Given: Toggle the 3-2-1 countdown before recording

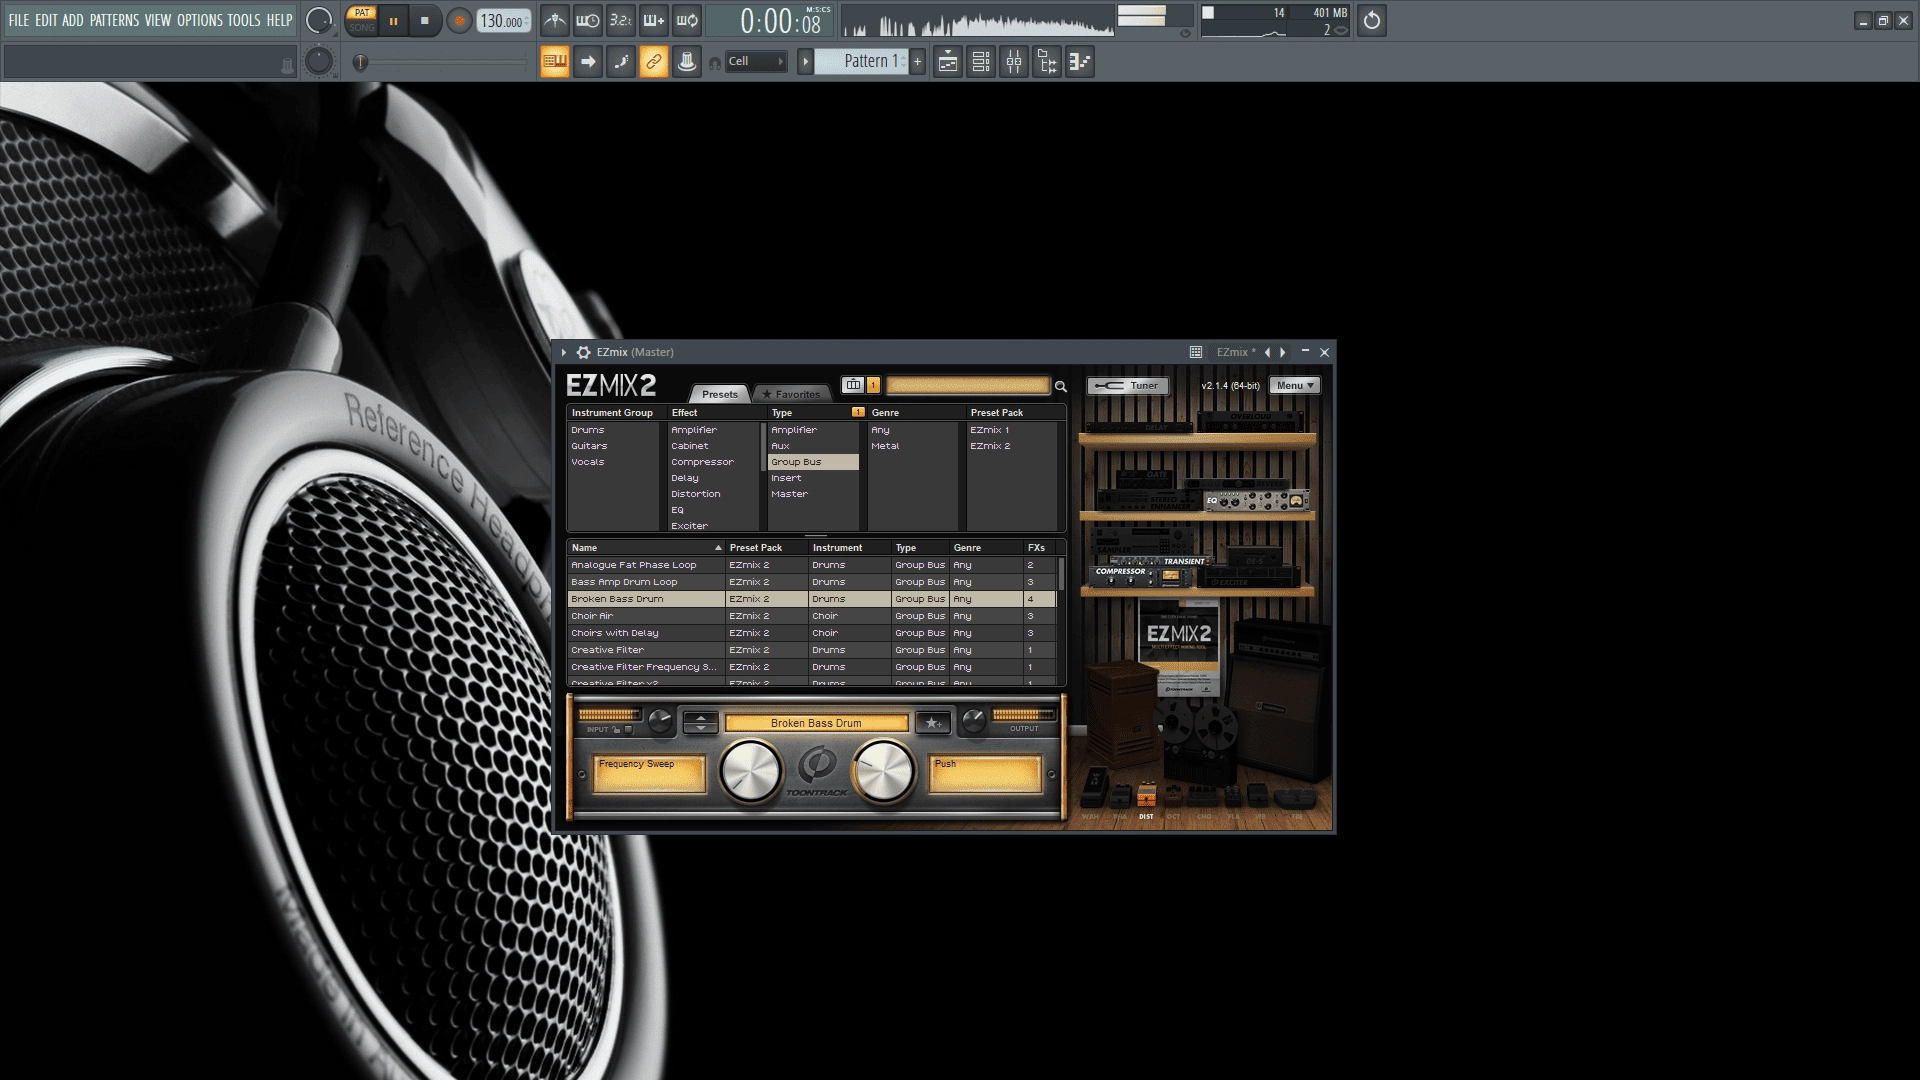Looking at the screenshot, I should tap(621, 20).
